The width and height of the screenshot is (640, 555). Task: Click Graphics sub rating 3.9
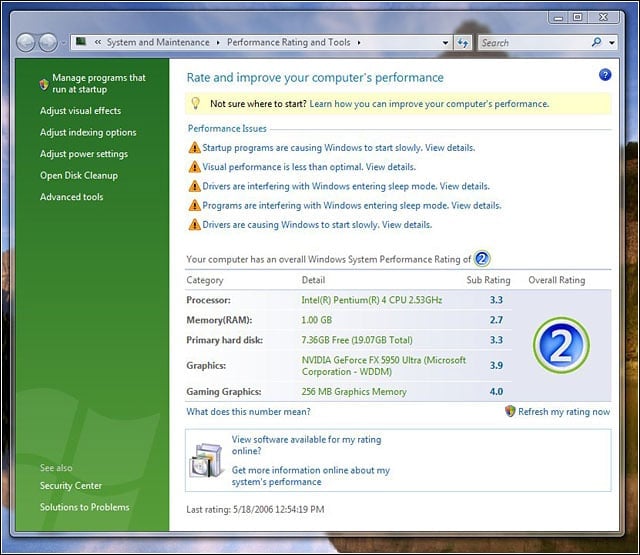(496, 365)
